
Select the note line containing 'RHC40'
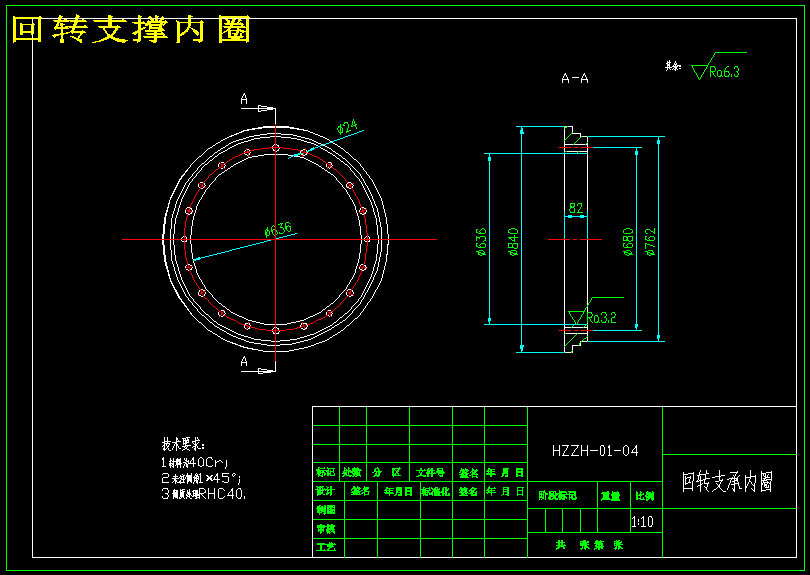click(204, 494)
